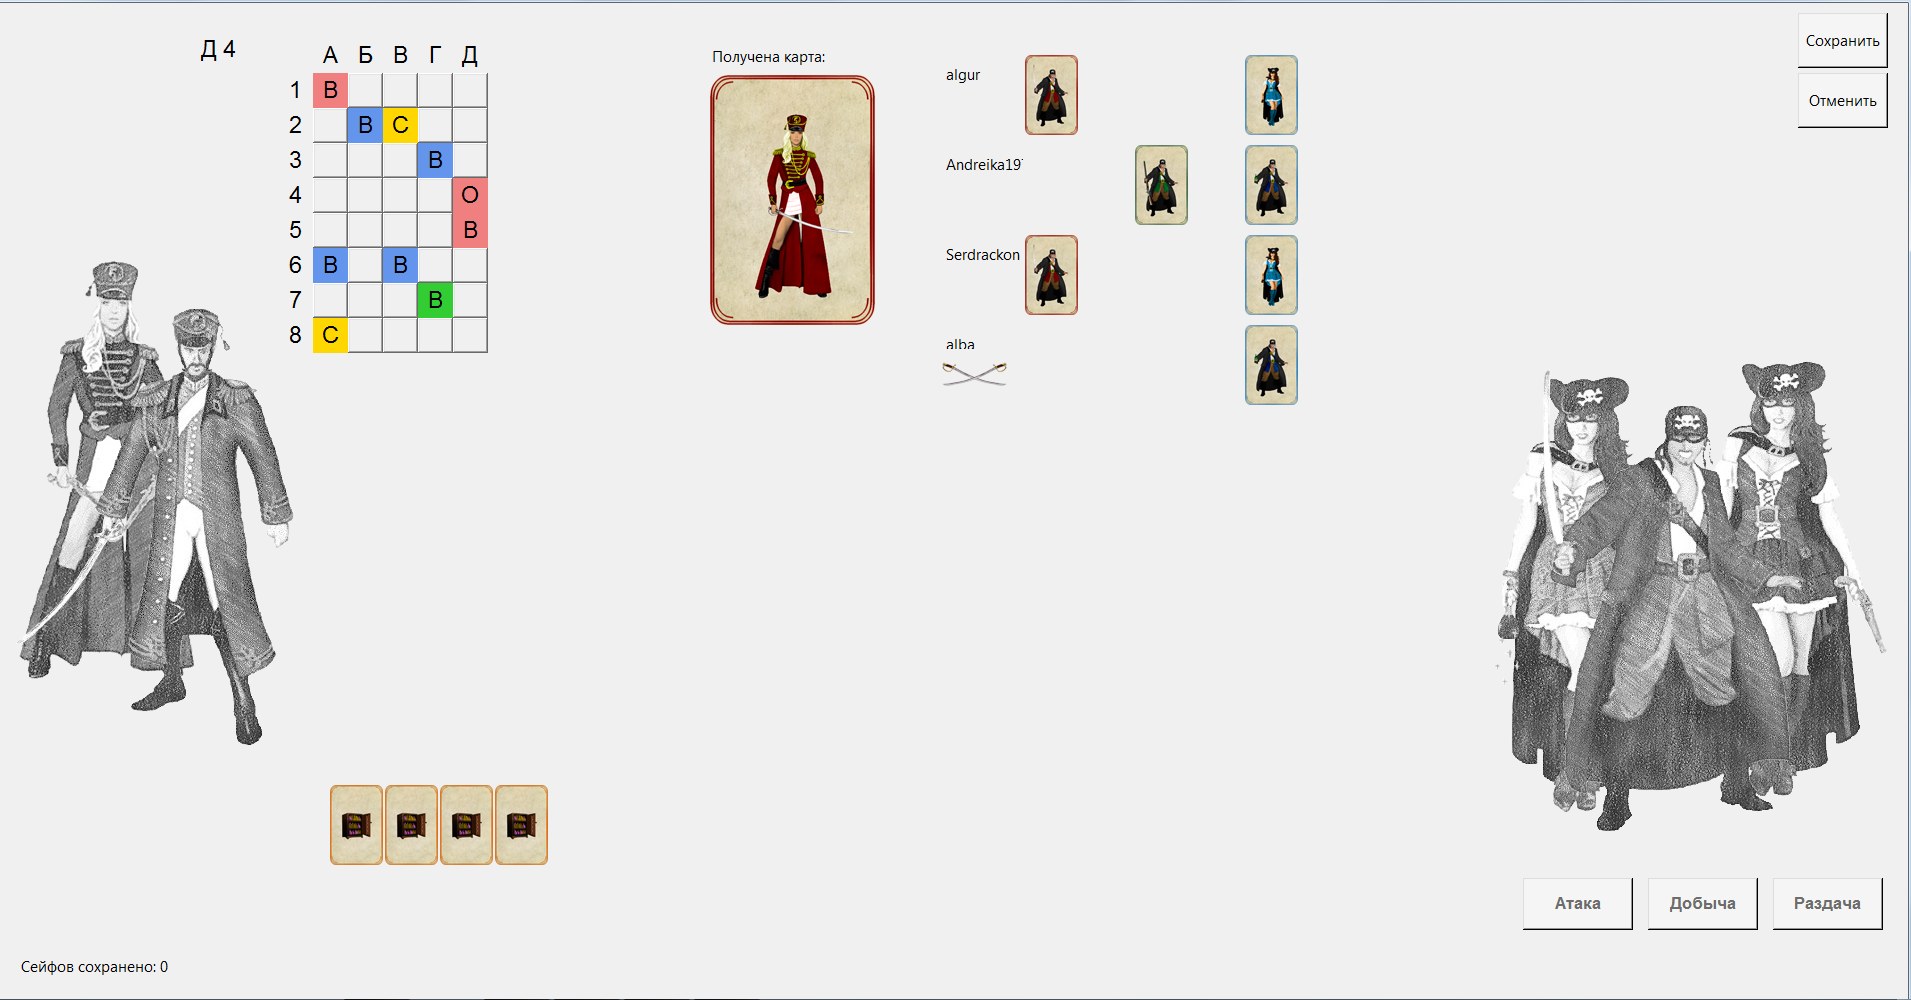Click the Добыча button
This screenshot has width=1911, height=1000.
click(1702, 903)
